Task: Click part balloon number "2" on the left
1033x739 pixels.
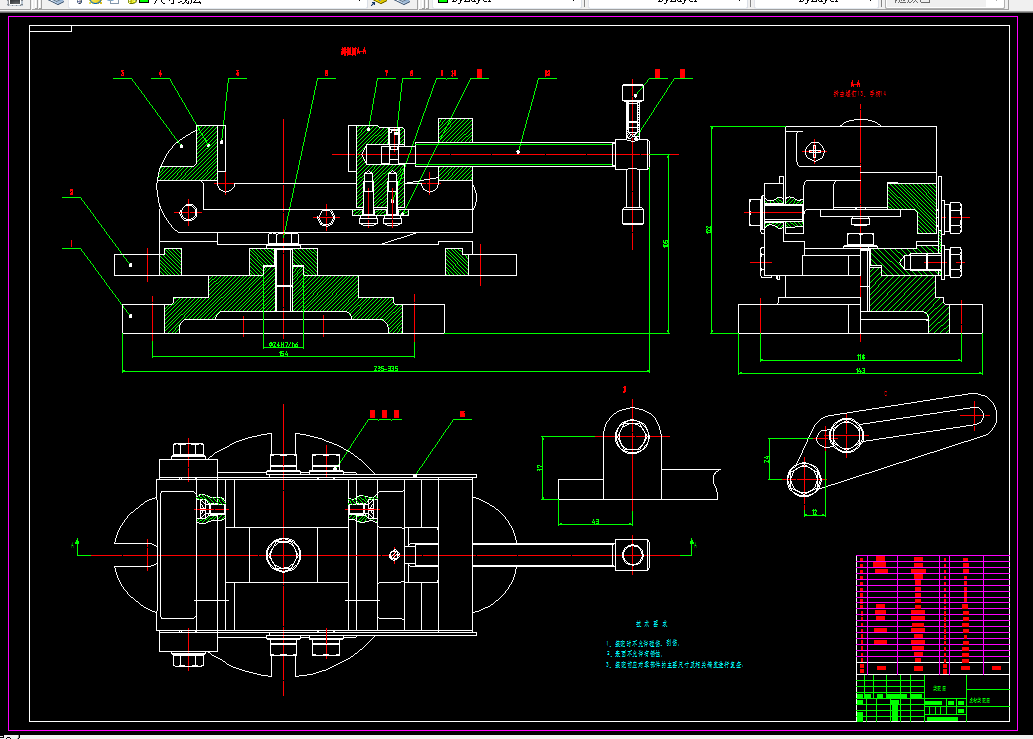Action: [x=71, y=192]
